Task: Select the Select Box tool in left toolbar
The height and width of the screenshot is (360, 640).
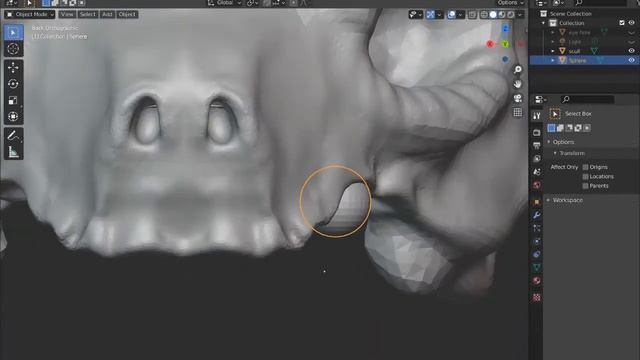Action: click(13, 32)
